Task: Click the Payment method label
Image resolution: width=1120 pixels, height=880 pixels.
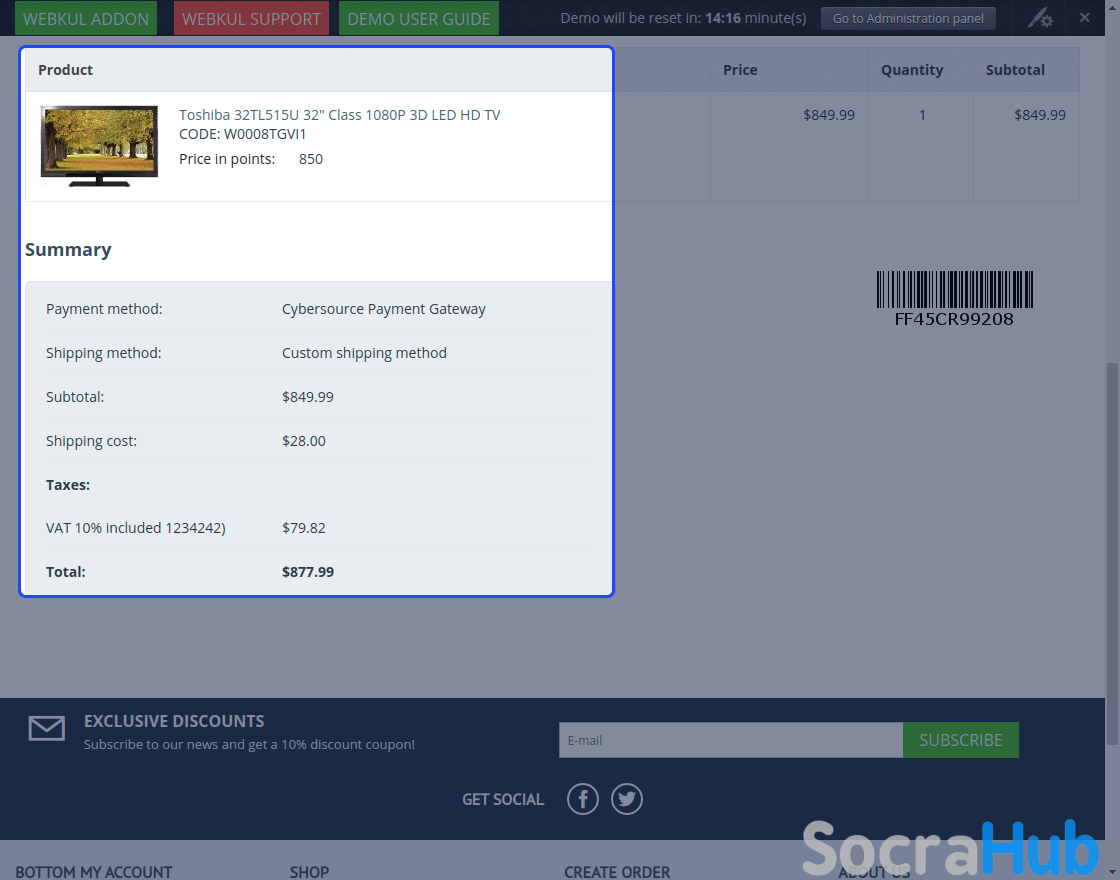Action: coord(104,309)
